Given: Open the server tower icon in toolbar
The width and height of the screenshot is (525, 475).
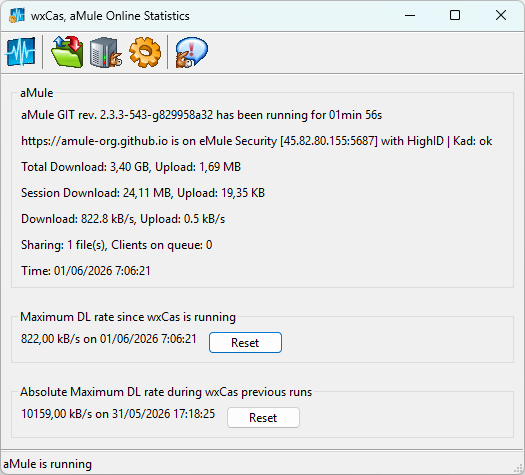Looking at the screenshot, I should tap(106, 53).
